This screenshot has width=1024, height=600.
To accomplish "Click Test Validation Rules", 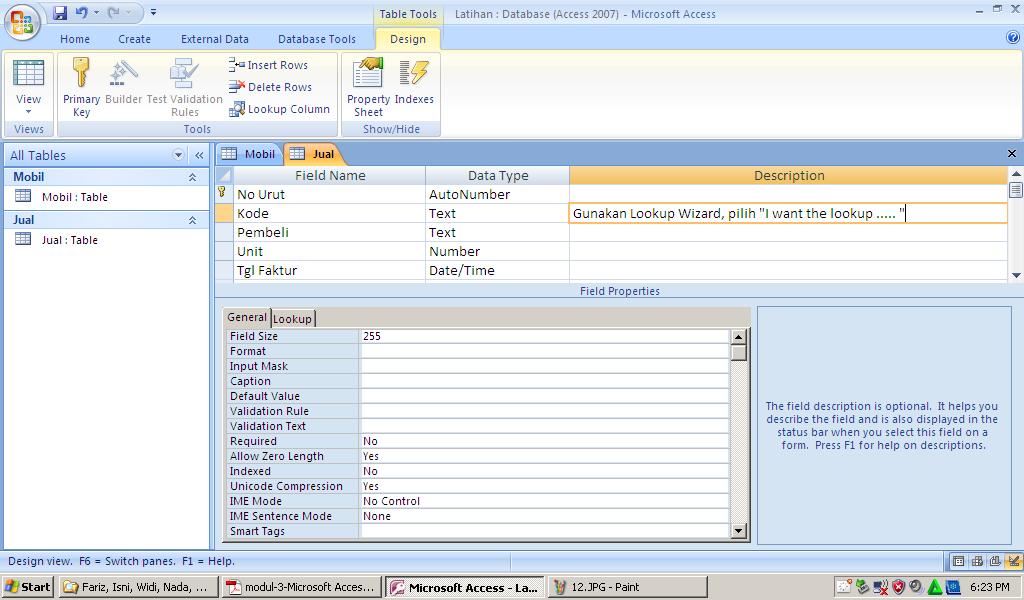I will [x=185, y=87].
